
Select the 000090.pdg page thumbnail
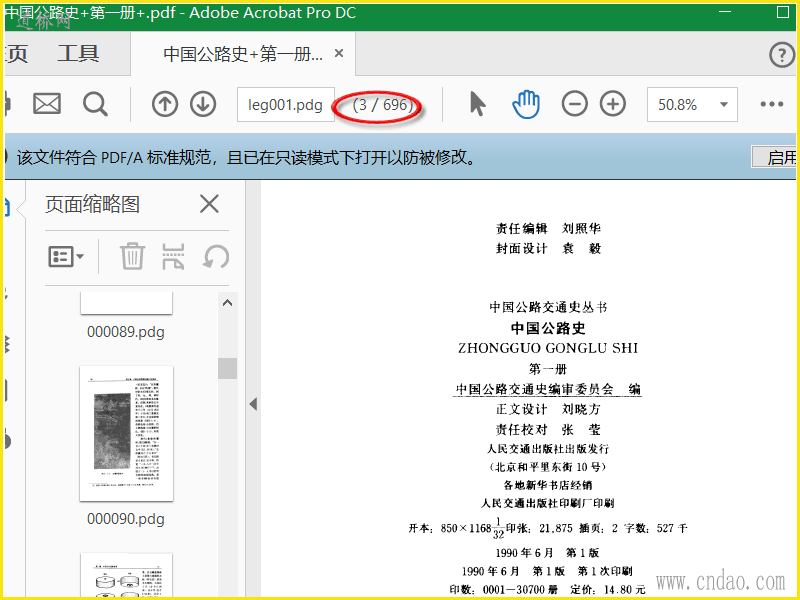pyautogui.click(x=127, y=434)
